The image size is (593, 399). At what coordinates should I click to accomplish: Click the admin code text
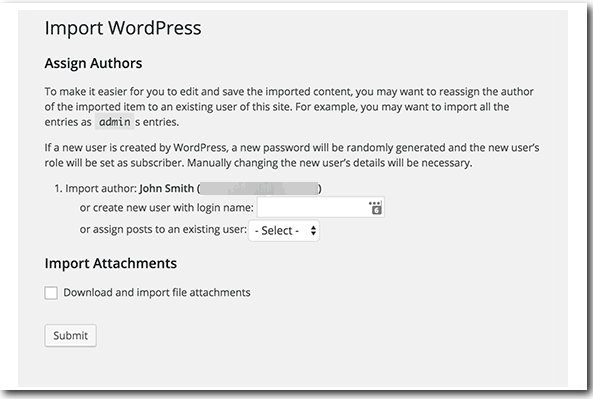115,122
